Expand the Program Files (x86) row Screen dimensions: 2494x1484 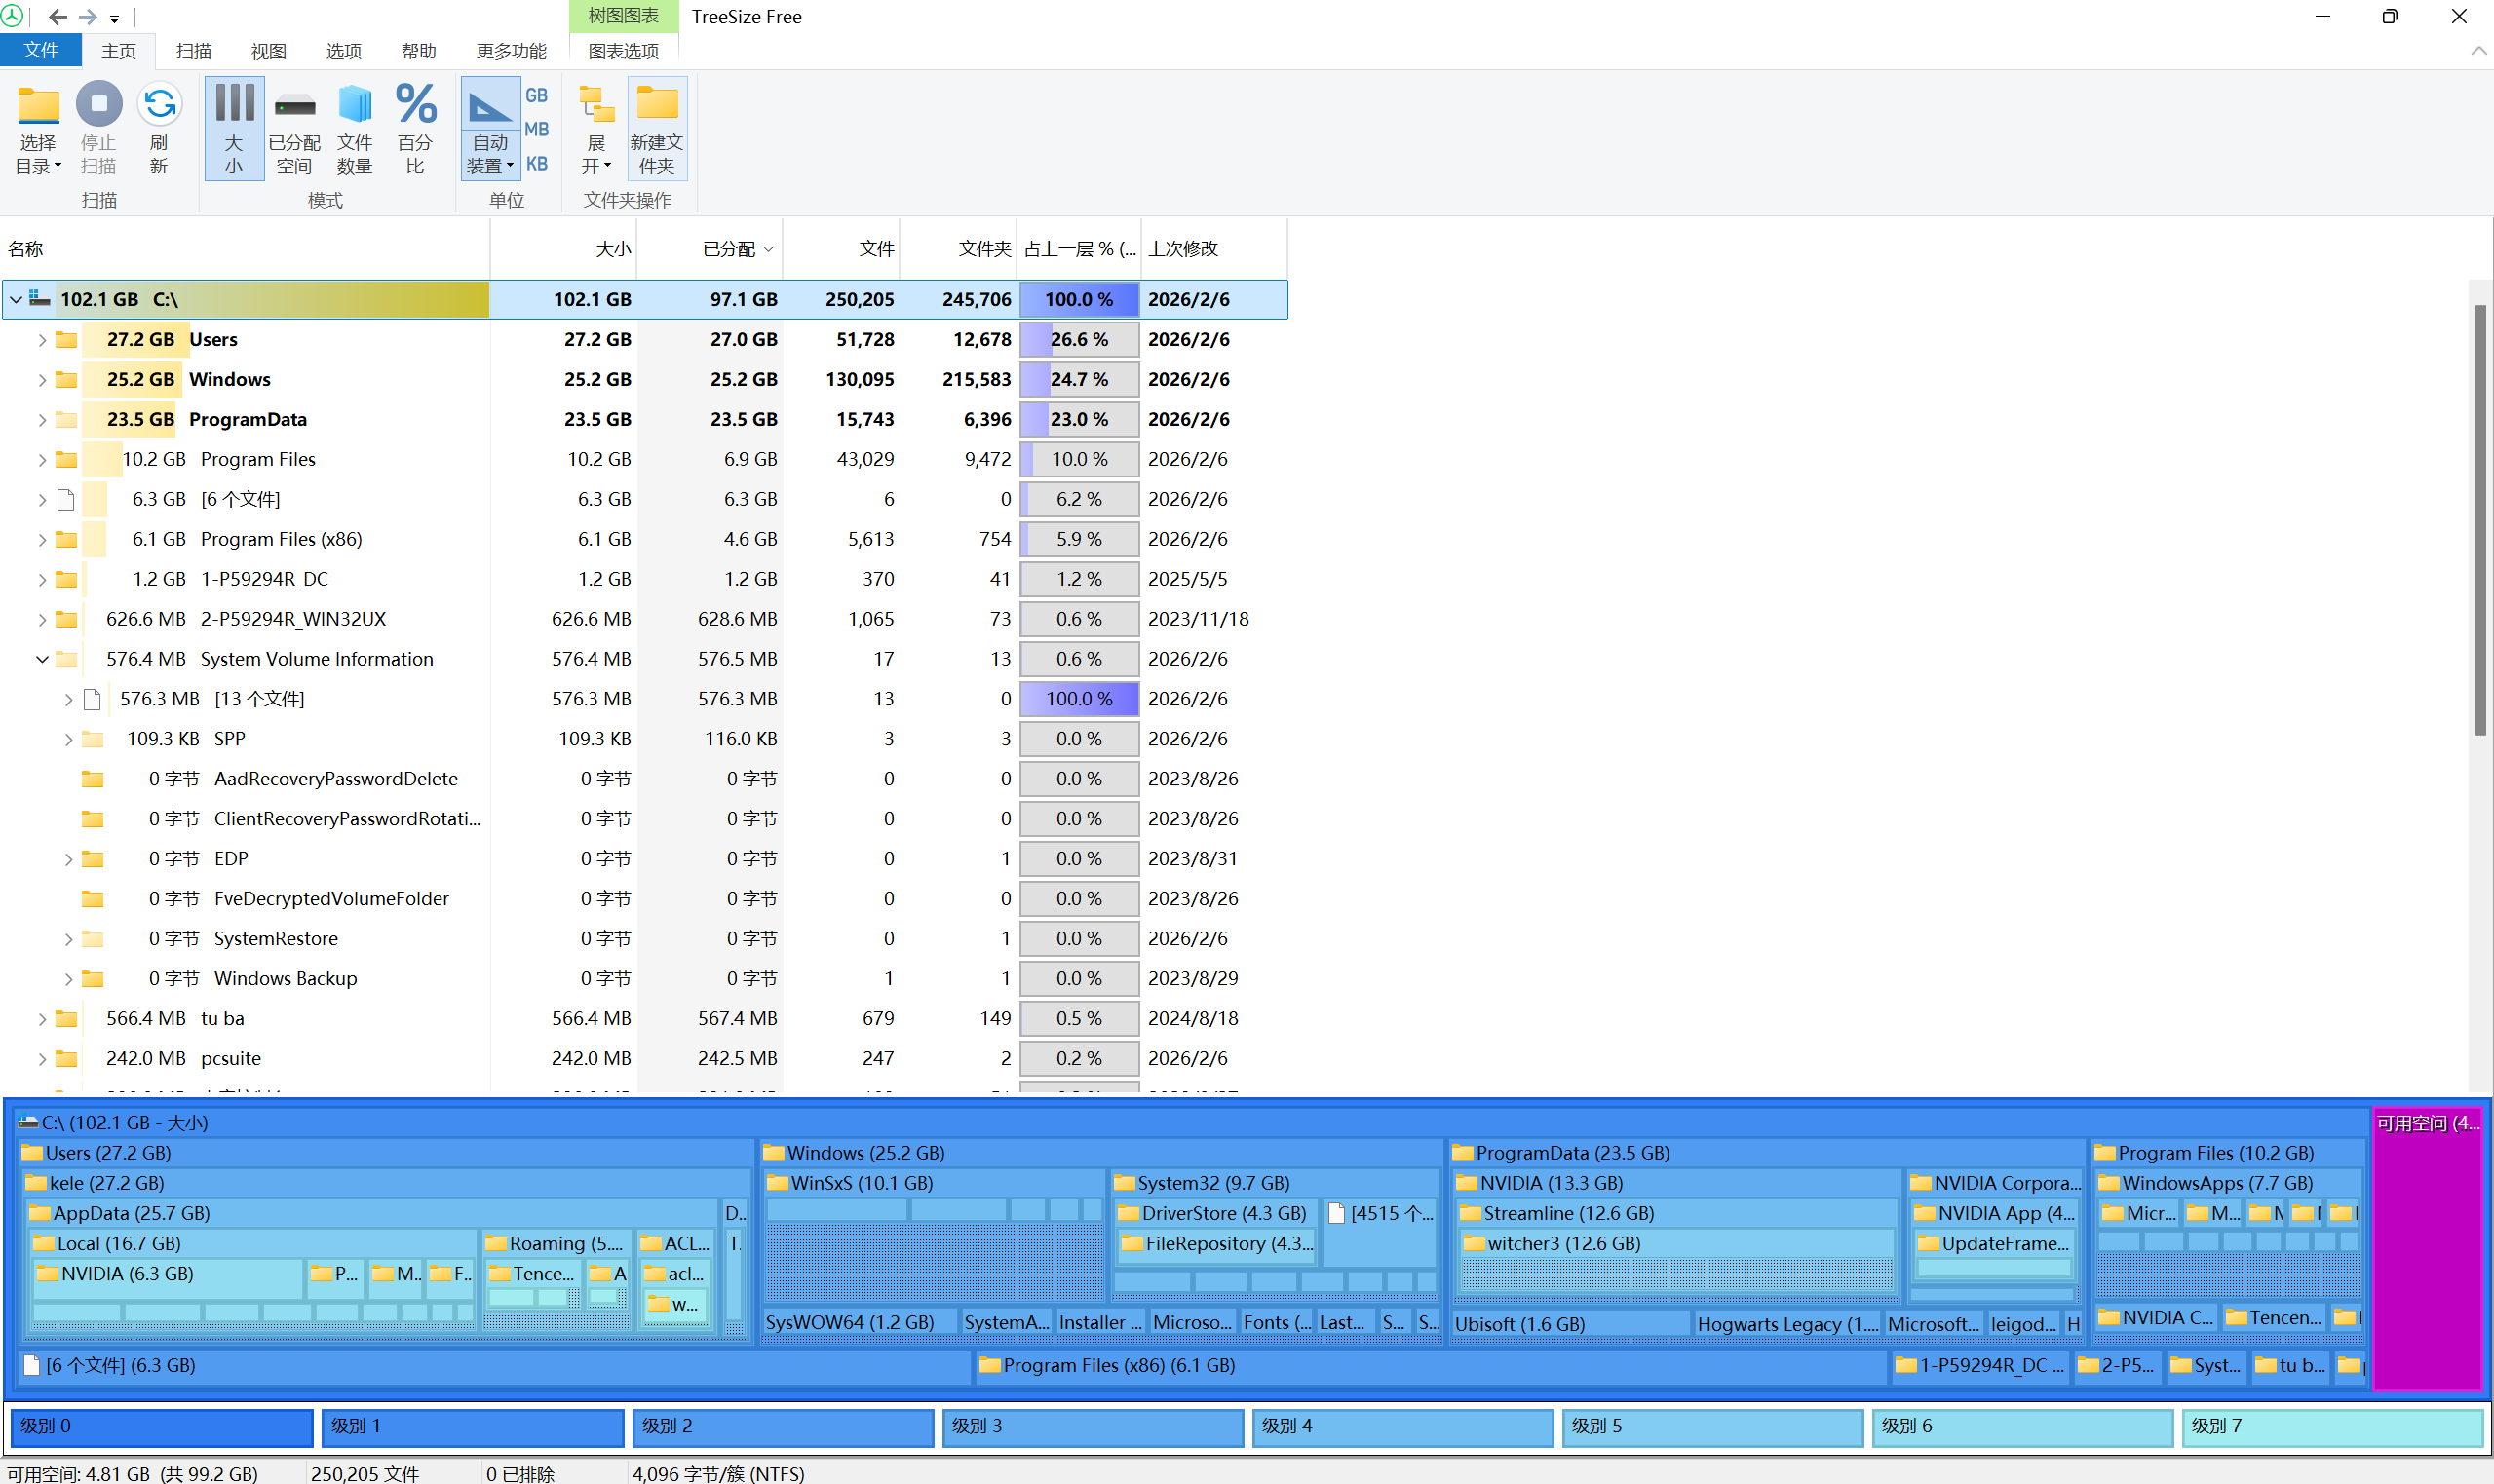pyautogui.click(x=42, y=540)
